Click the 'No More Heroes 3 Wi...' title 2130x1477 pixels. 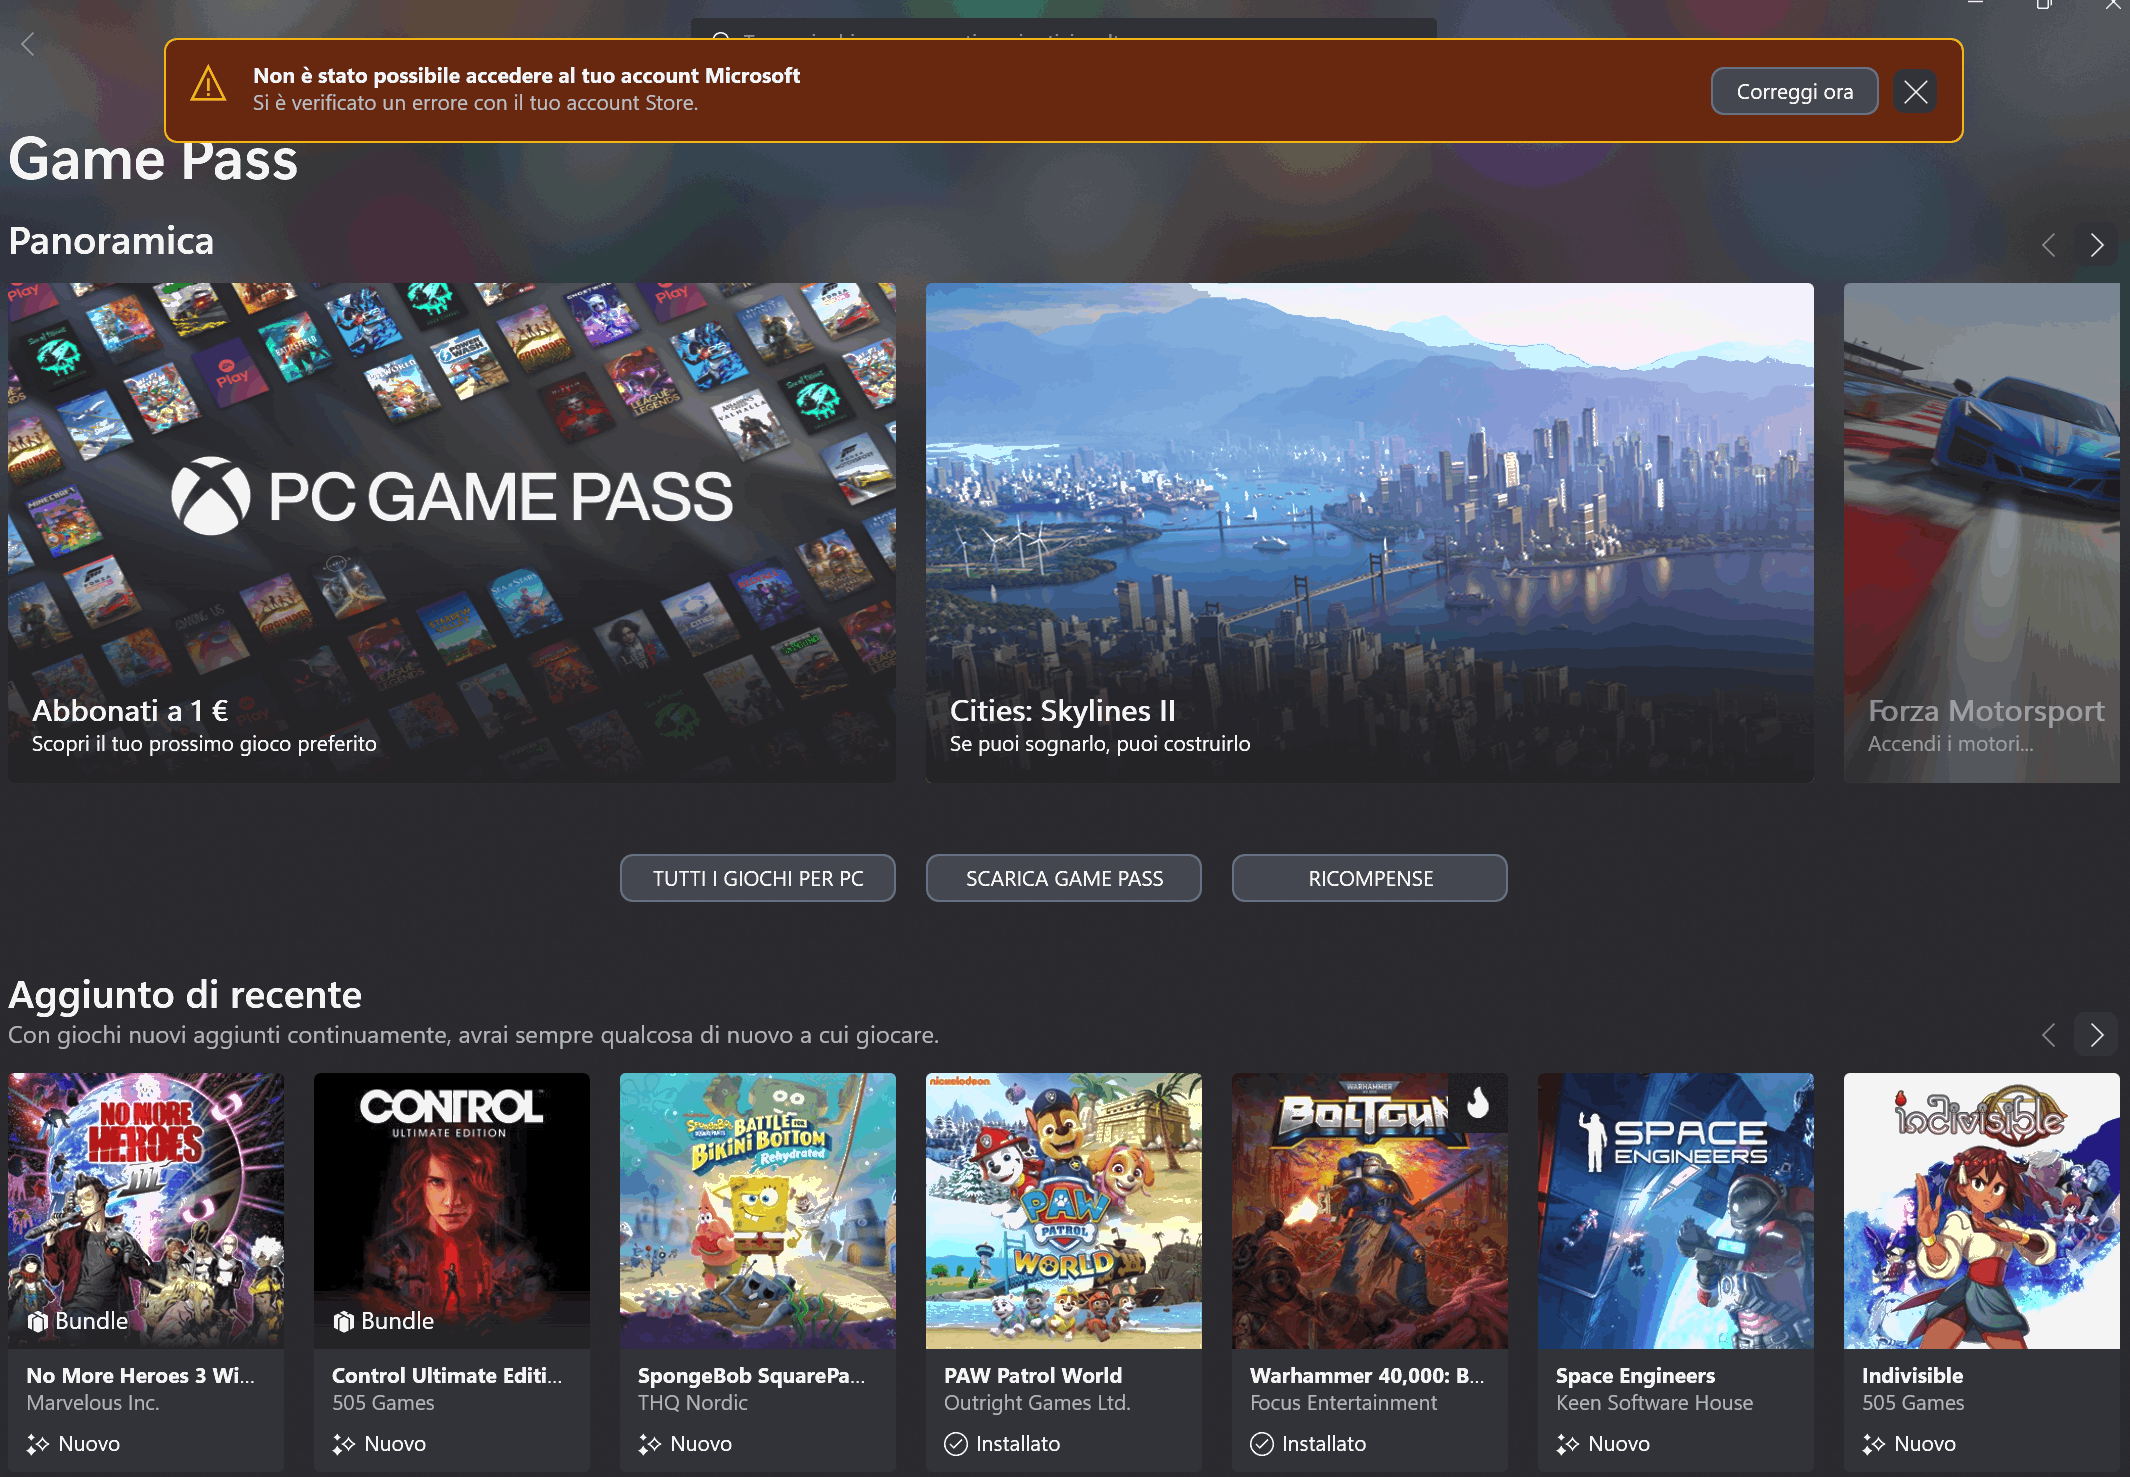(x=140, y=1376)
